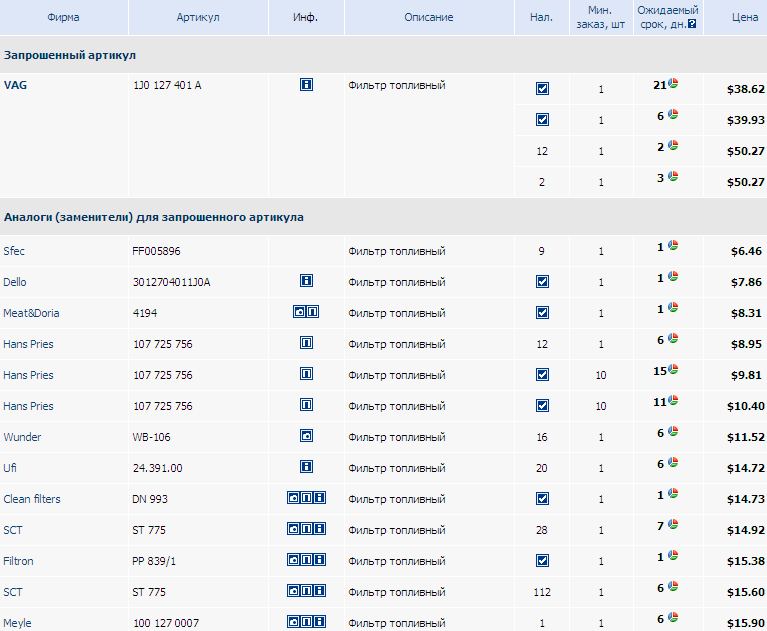Click article number FF005896
This screenshot has height=631, width=767.
[156, 251]
